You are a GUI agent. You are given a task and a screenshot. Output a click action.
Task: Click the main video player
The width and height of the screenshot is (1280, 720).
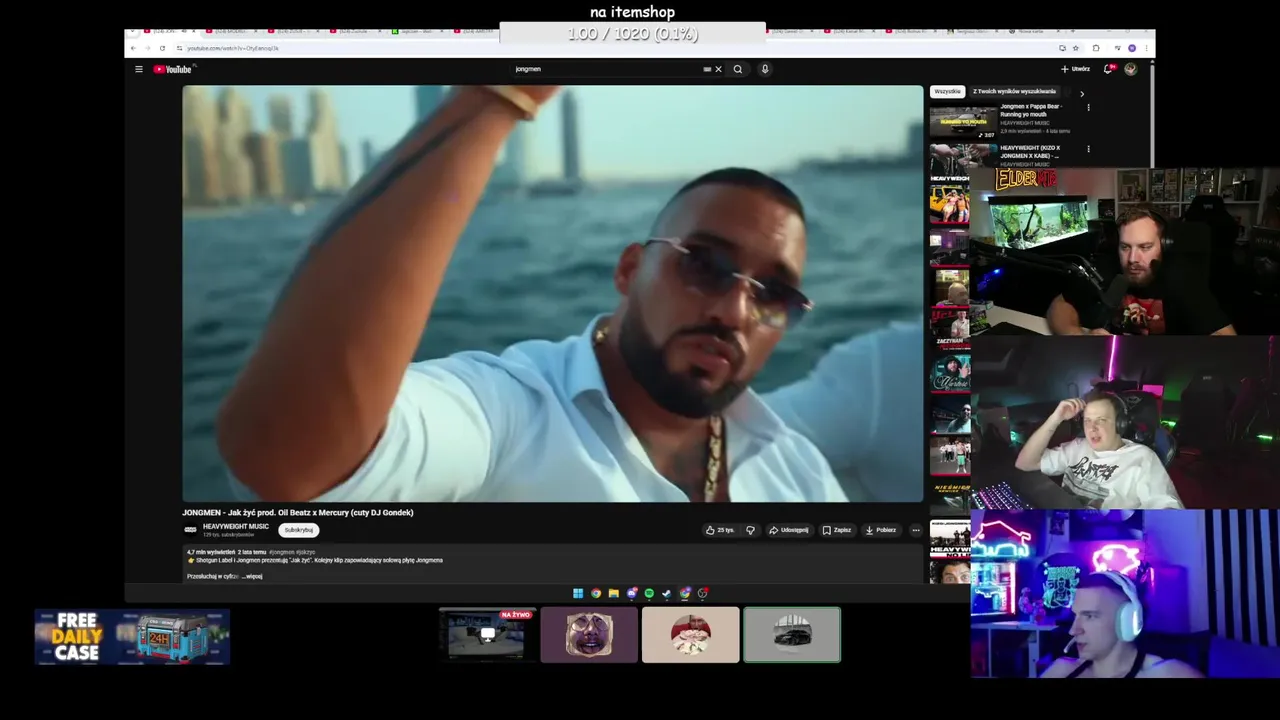pos(552,293)
